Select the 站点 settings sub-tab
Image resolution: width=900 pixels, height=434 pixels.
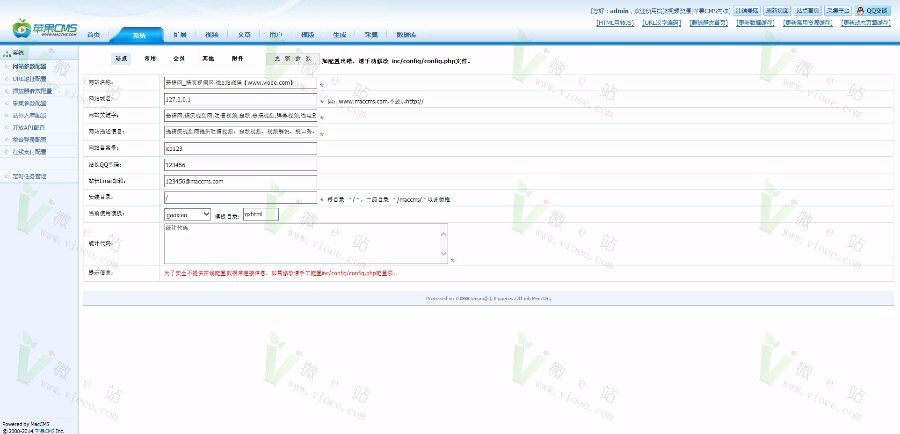coord(121,59)
